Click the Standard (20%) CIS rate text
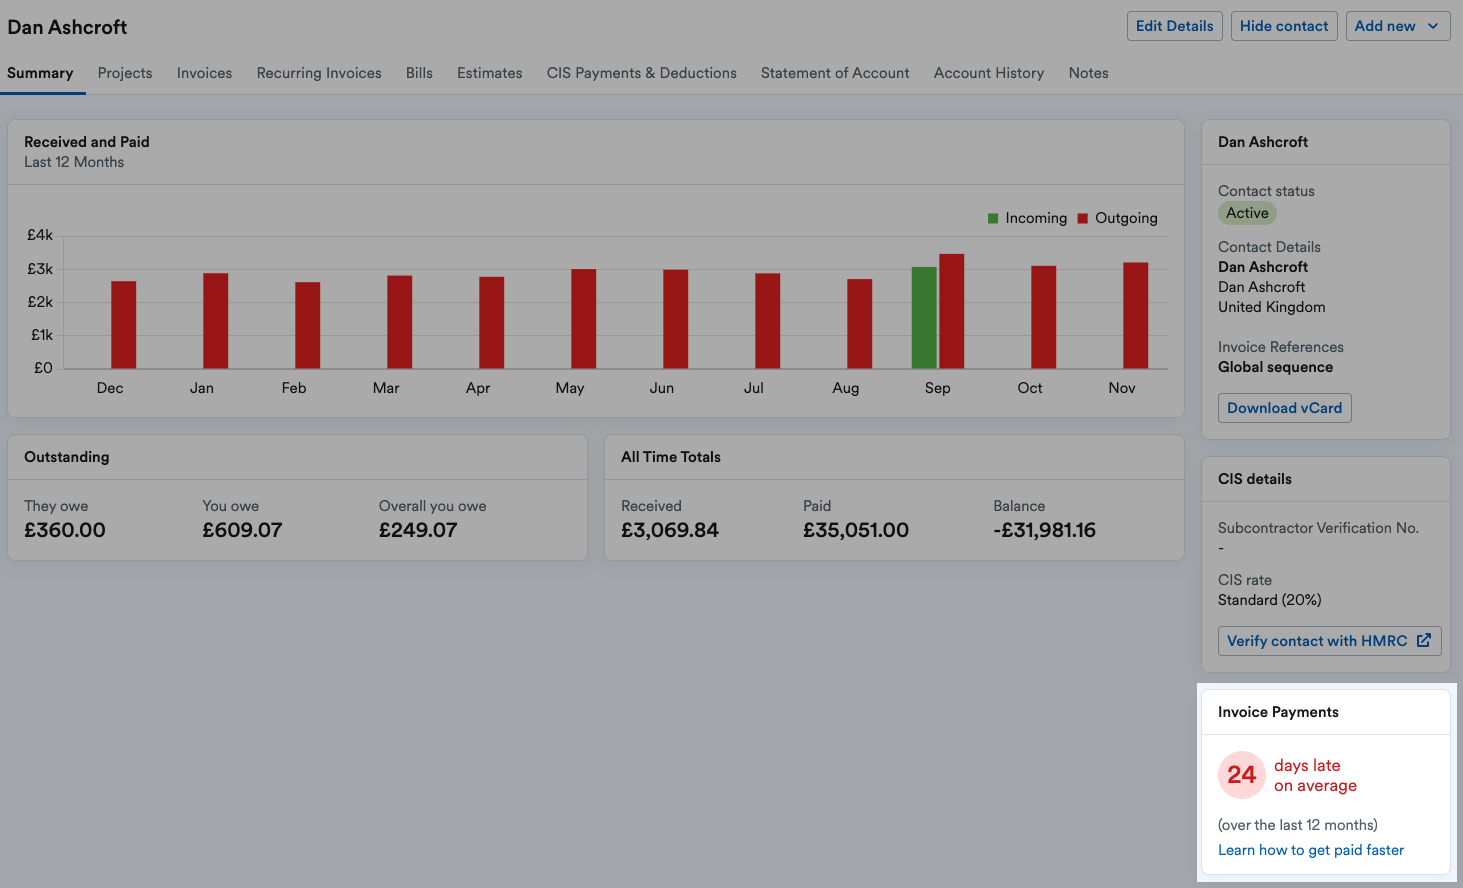Image resolution: width=1463 pixels, height=888 pixels. [x=1270, y=600]
